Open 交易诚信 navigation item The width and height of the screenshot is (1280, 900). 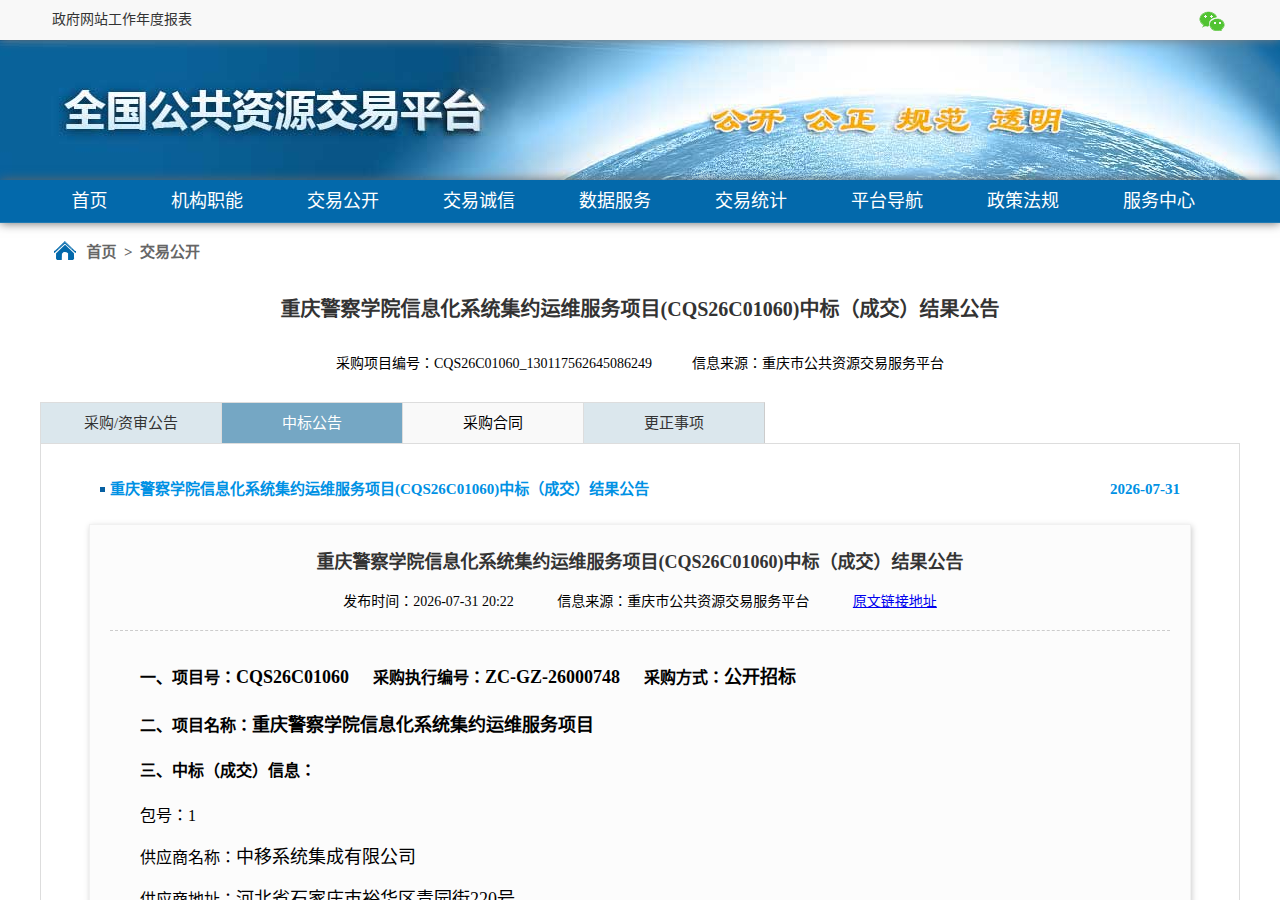click(x=479, y=200)
